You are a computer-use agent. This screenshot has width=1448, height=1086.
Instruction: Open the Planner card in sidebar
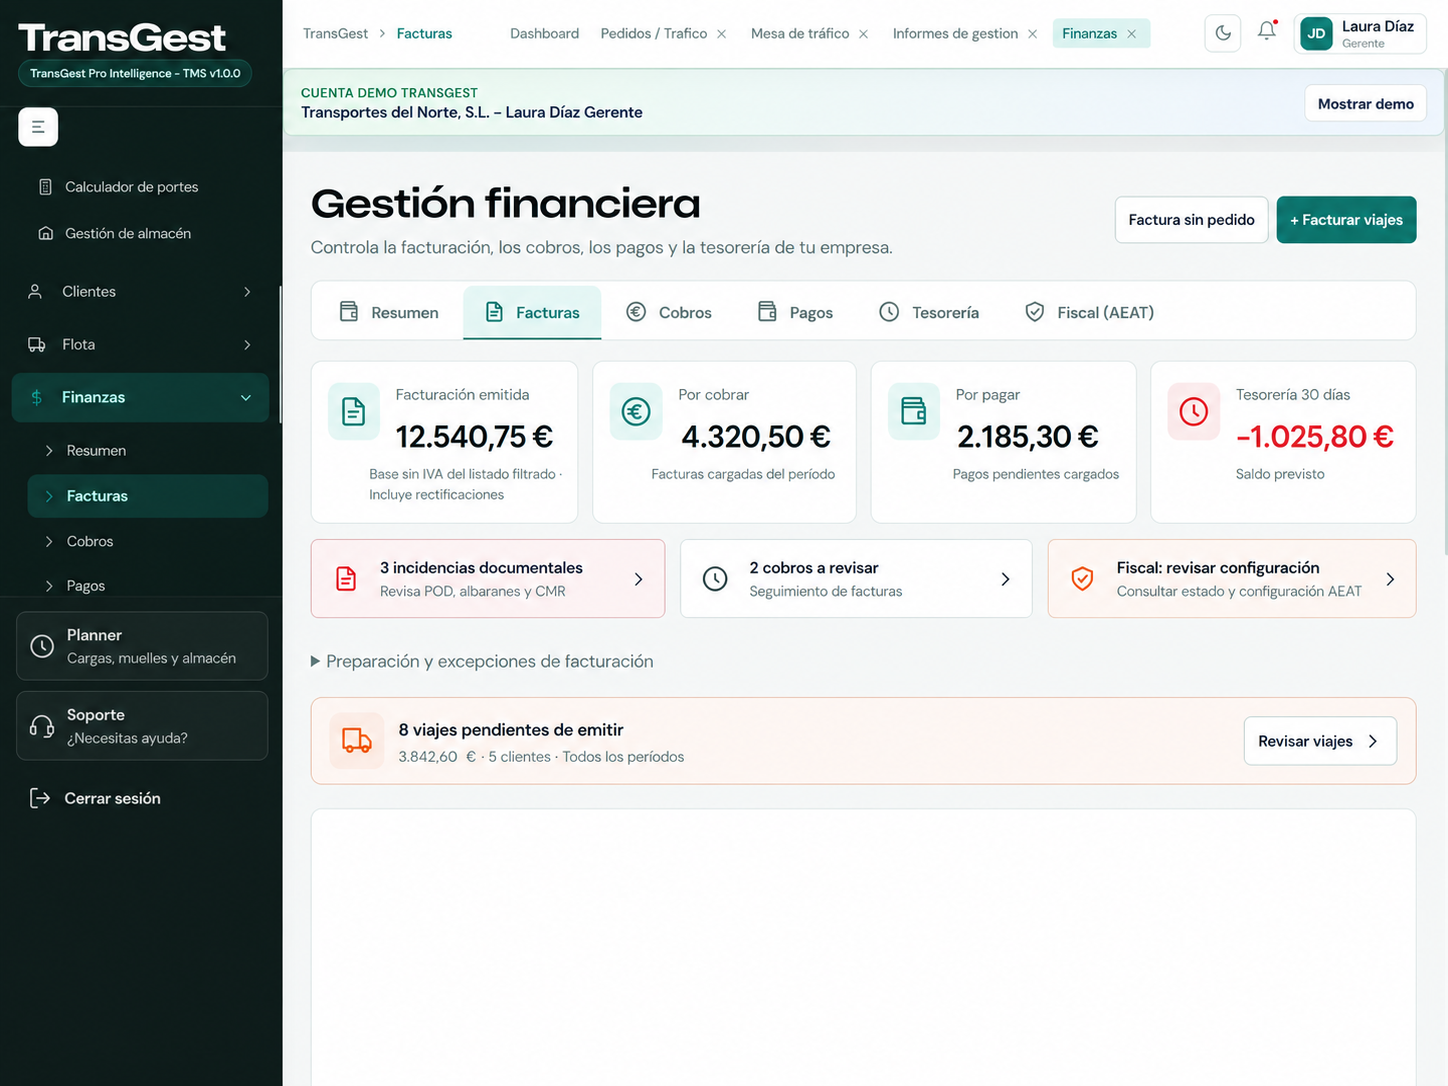(x=142, y=646)
